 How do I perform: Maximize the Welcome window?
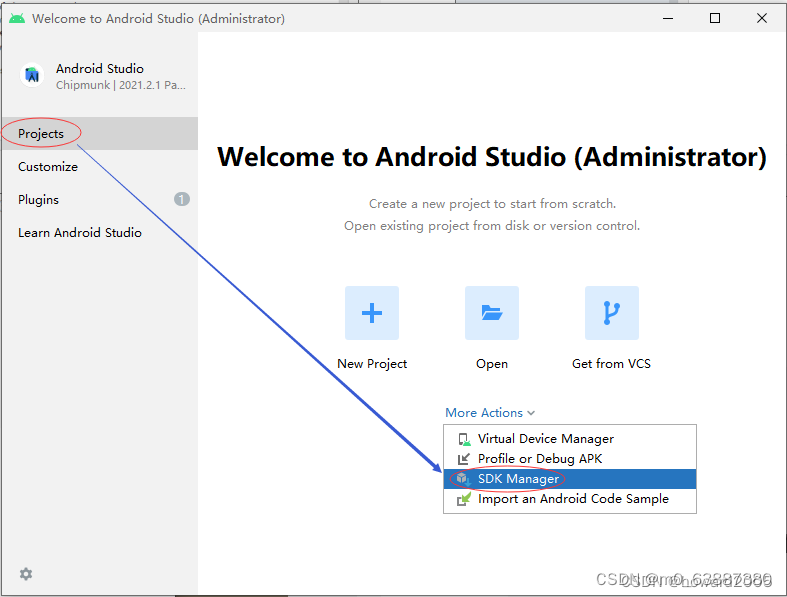tap(715, 19)
